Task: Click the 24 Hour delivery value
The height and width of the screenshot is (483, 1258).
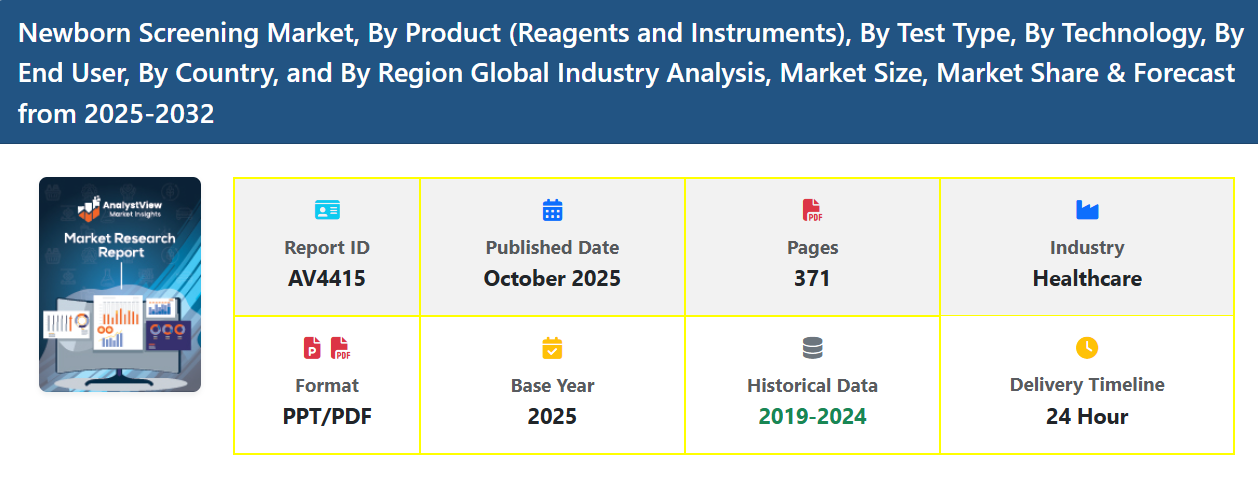Action: pos(1087,416)
